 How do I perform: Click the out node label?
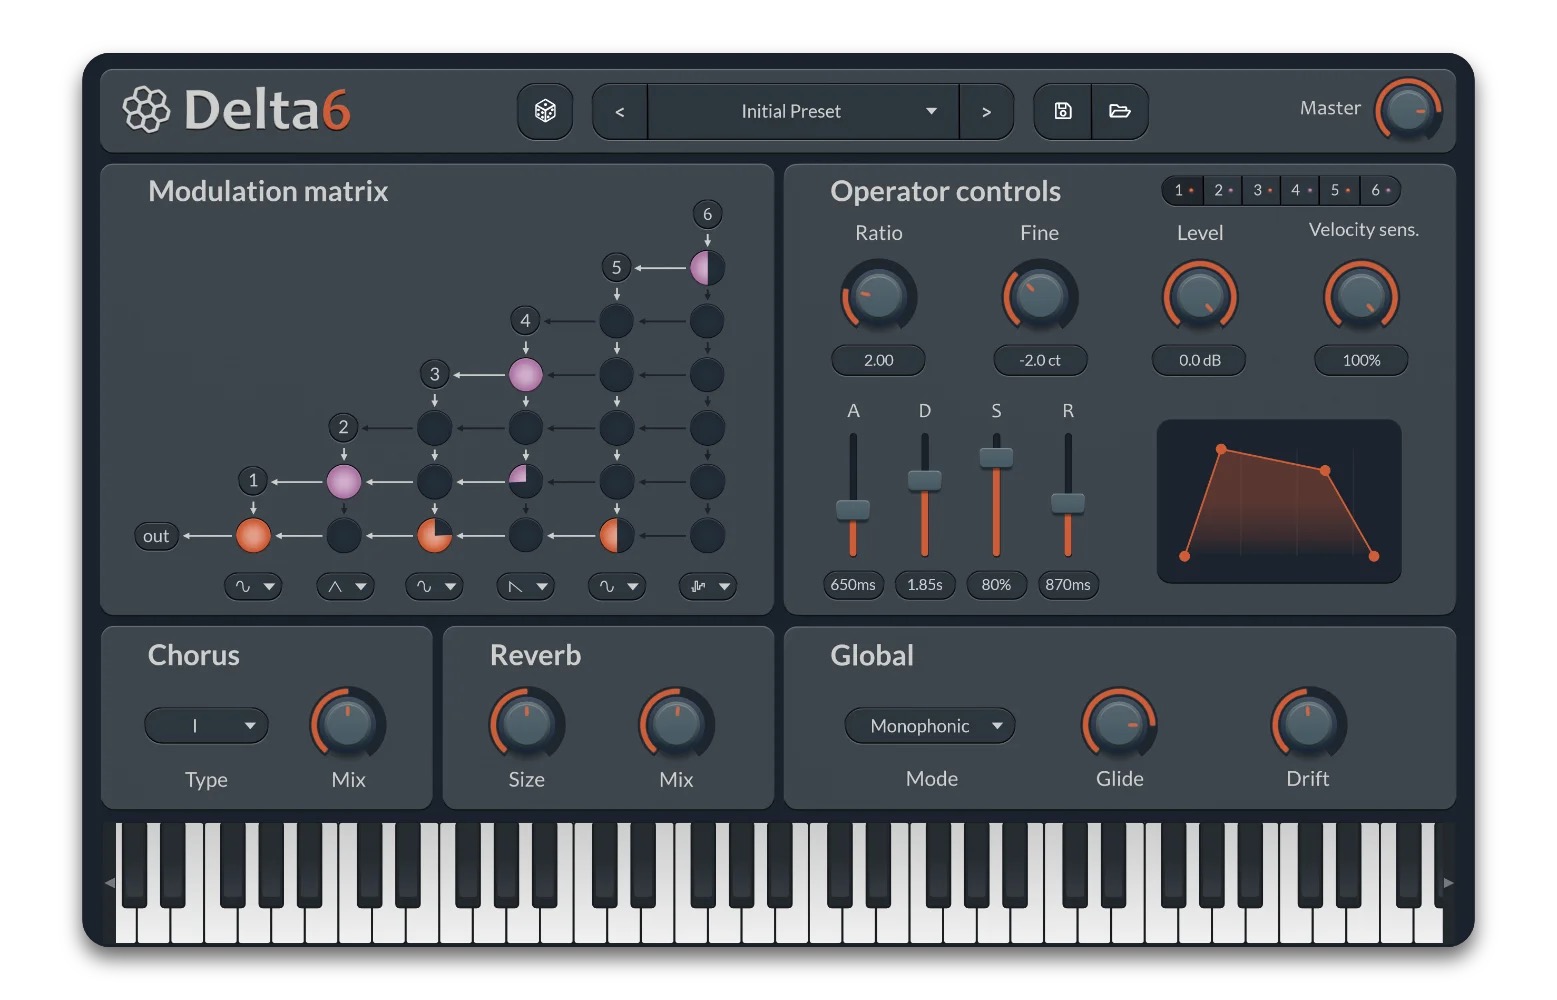click(156, 536)
